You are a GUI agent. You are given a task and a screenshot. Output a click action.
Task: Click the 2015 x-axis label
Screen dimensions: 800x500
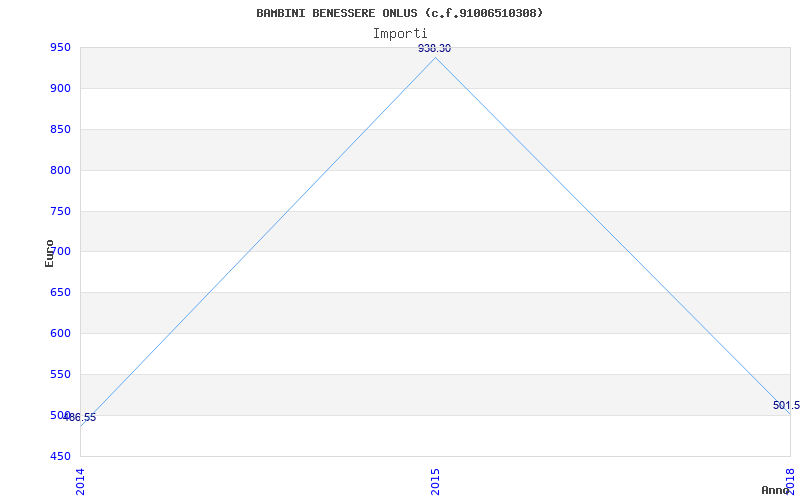point(435,482)
